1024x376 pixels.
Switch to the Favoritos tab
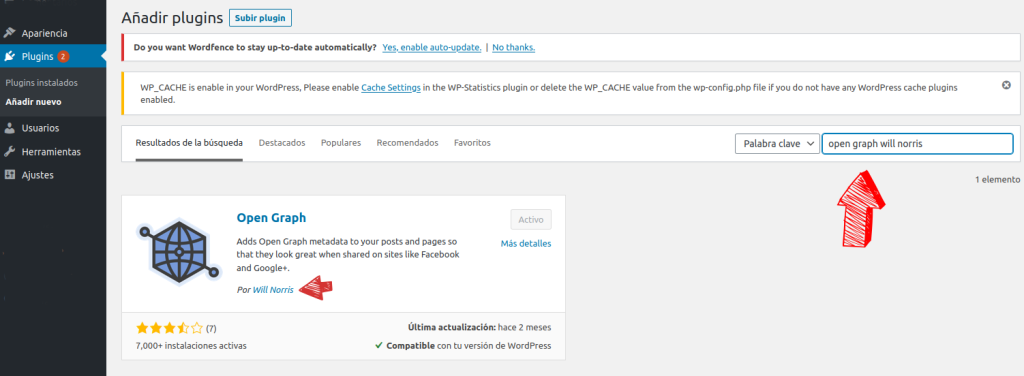click(x=472, y=142)
